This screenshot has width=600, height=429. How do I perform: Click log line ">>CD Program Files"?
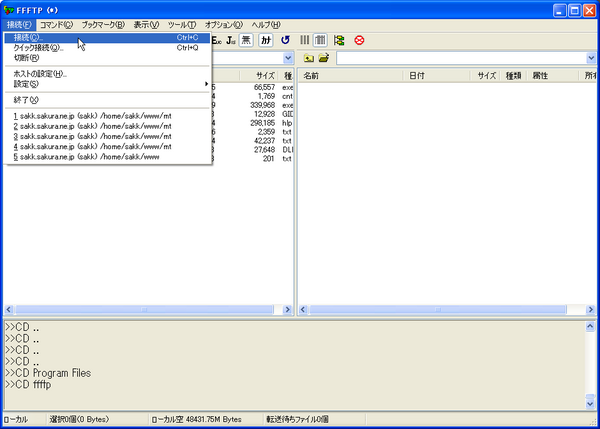(48, 373)
